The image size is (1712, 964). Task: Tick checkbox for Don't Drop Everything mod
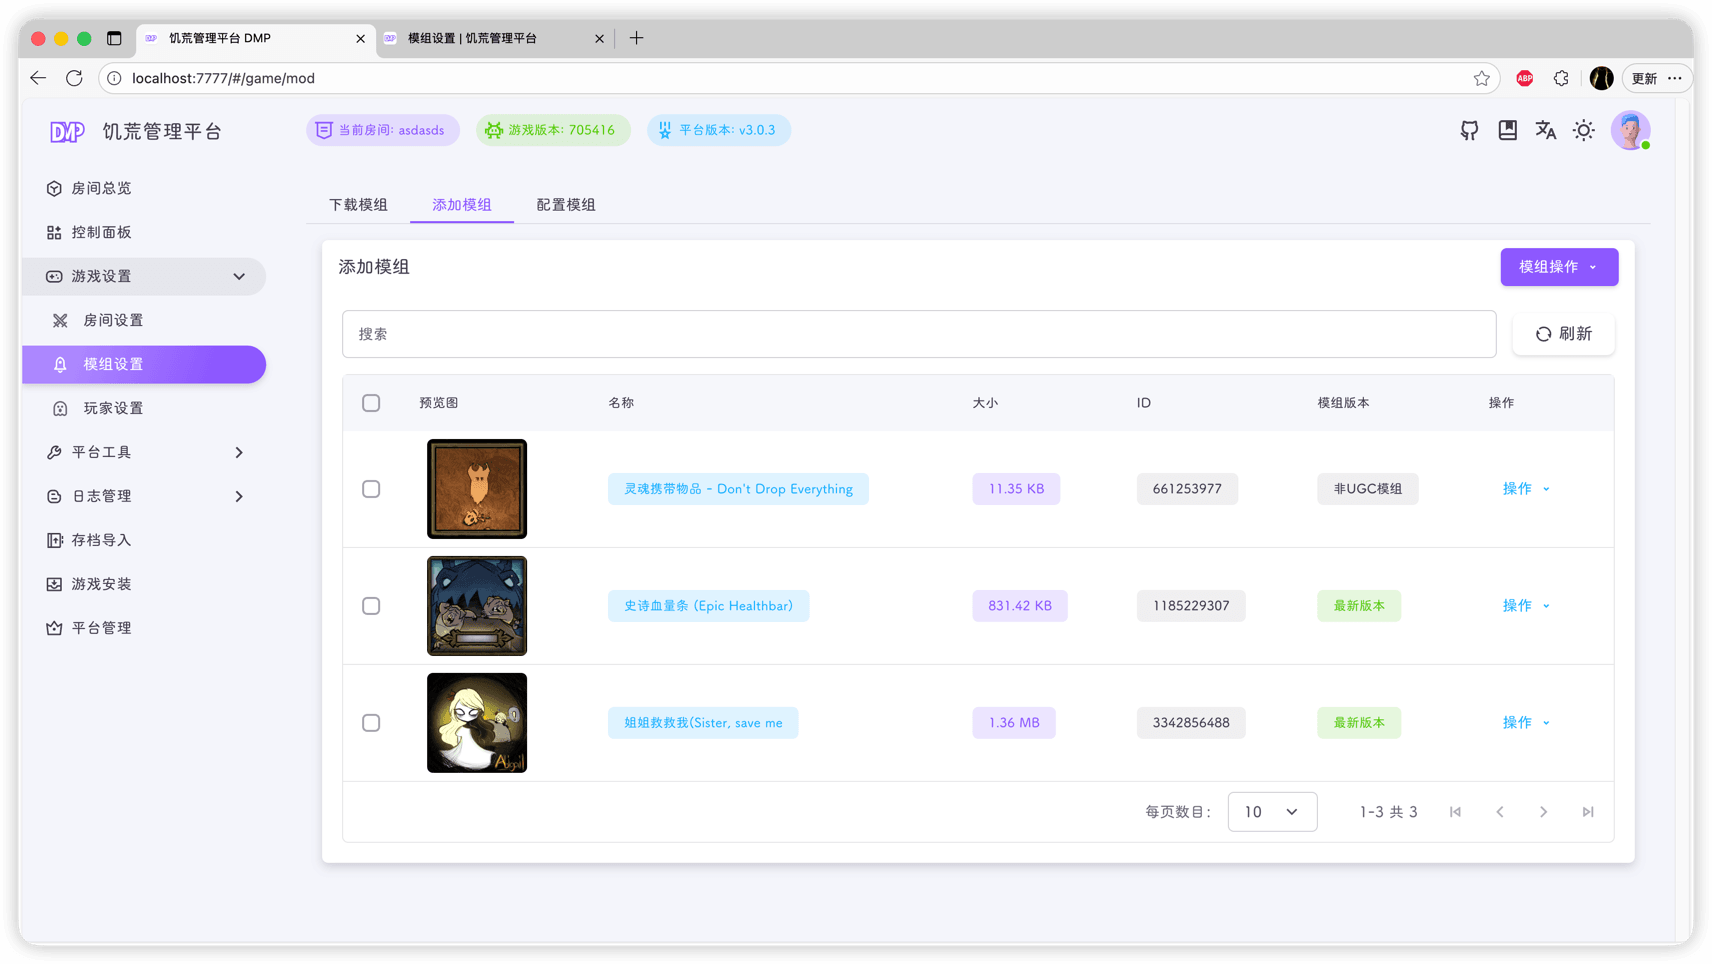371,489
